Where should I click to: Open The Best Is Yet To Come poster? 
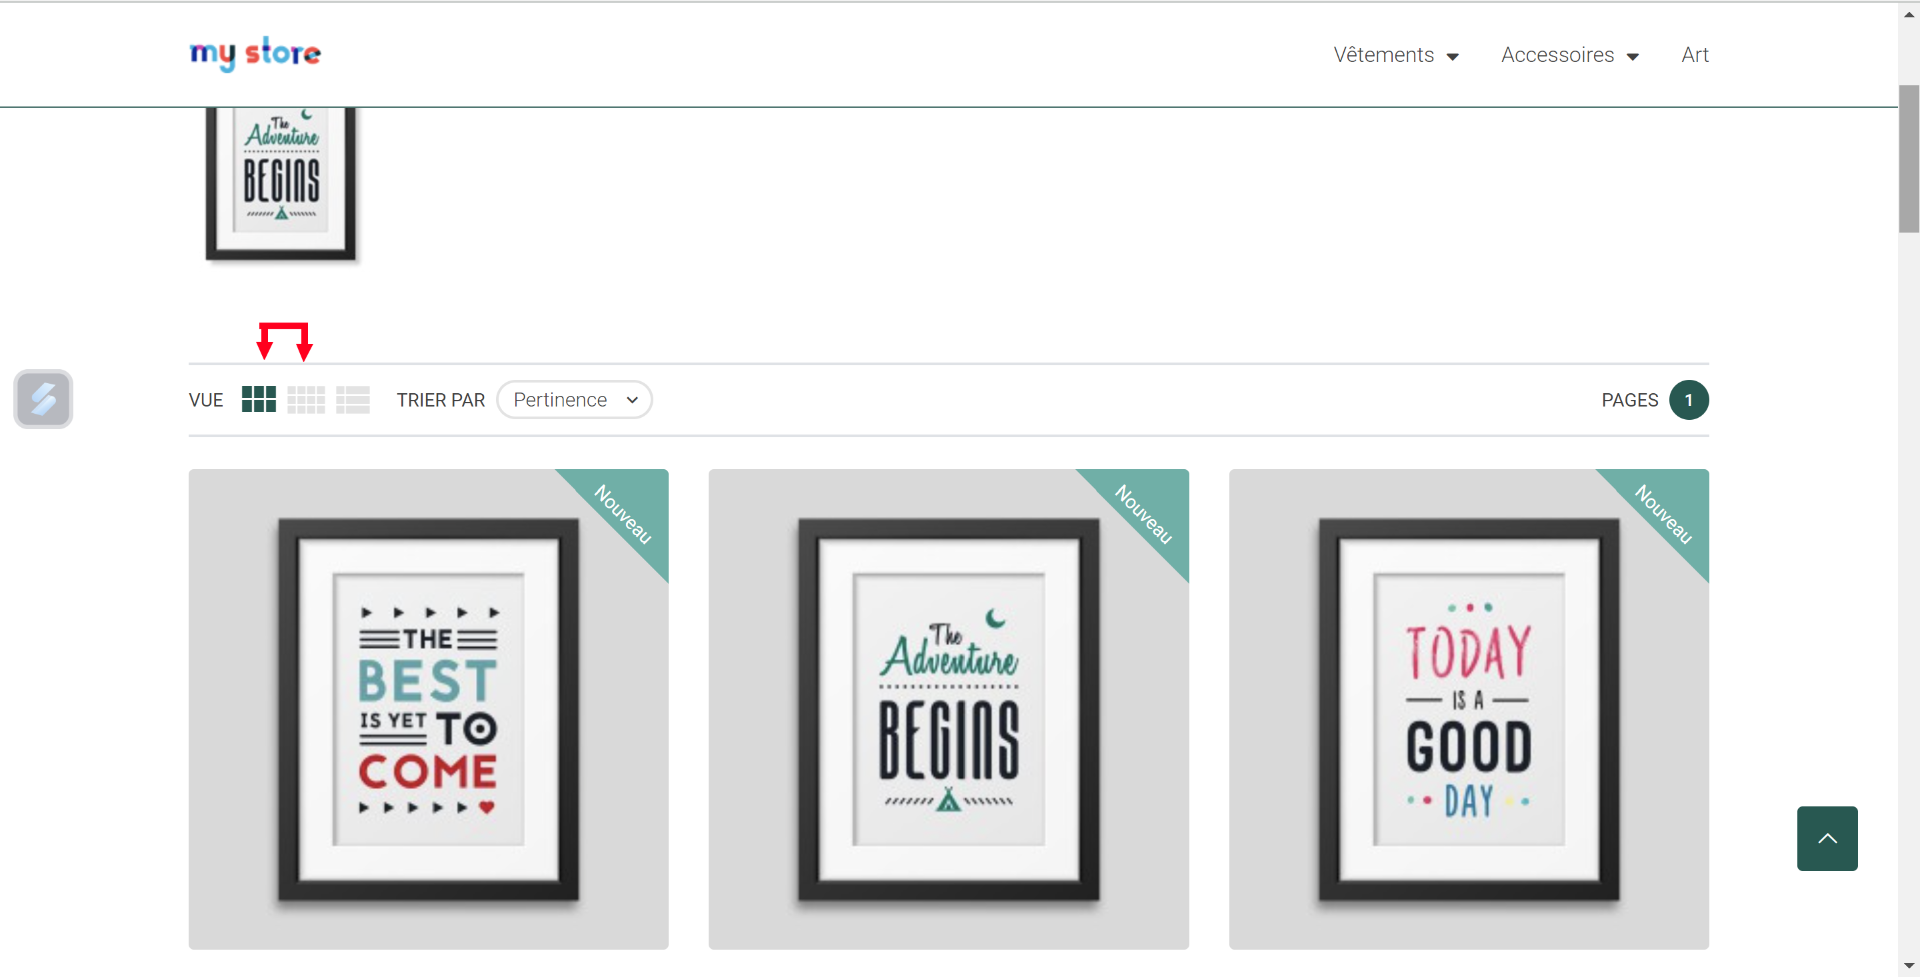pyautogui.click(x=429, y=709)
